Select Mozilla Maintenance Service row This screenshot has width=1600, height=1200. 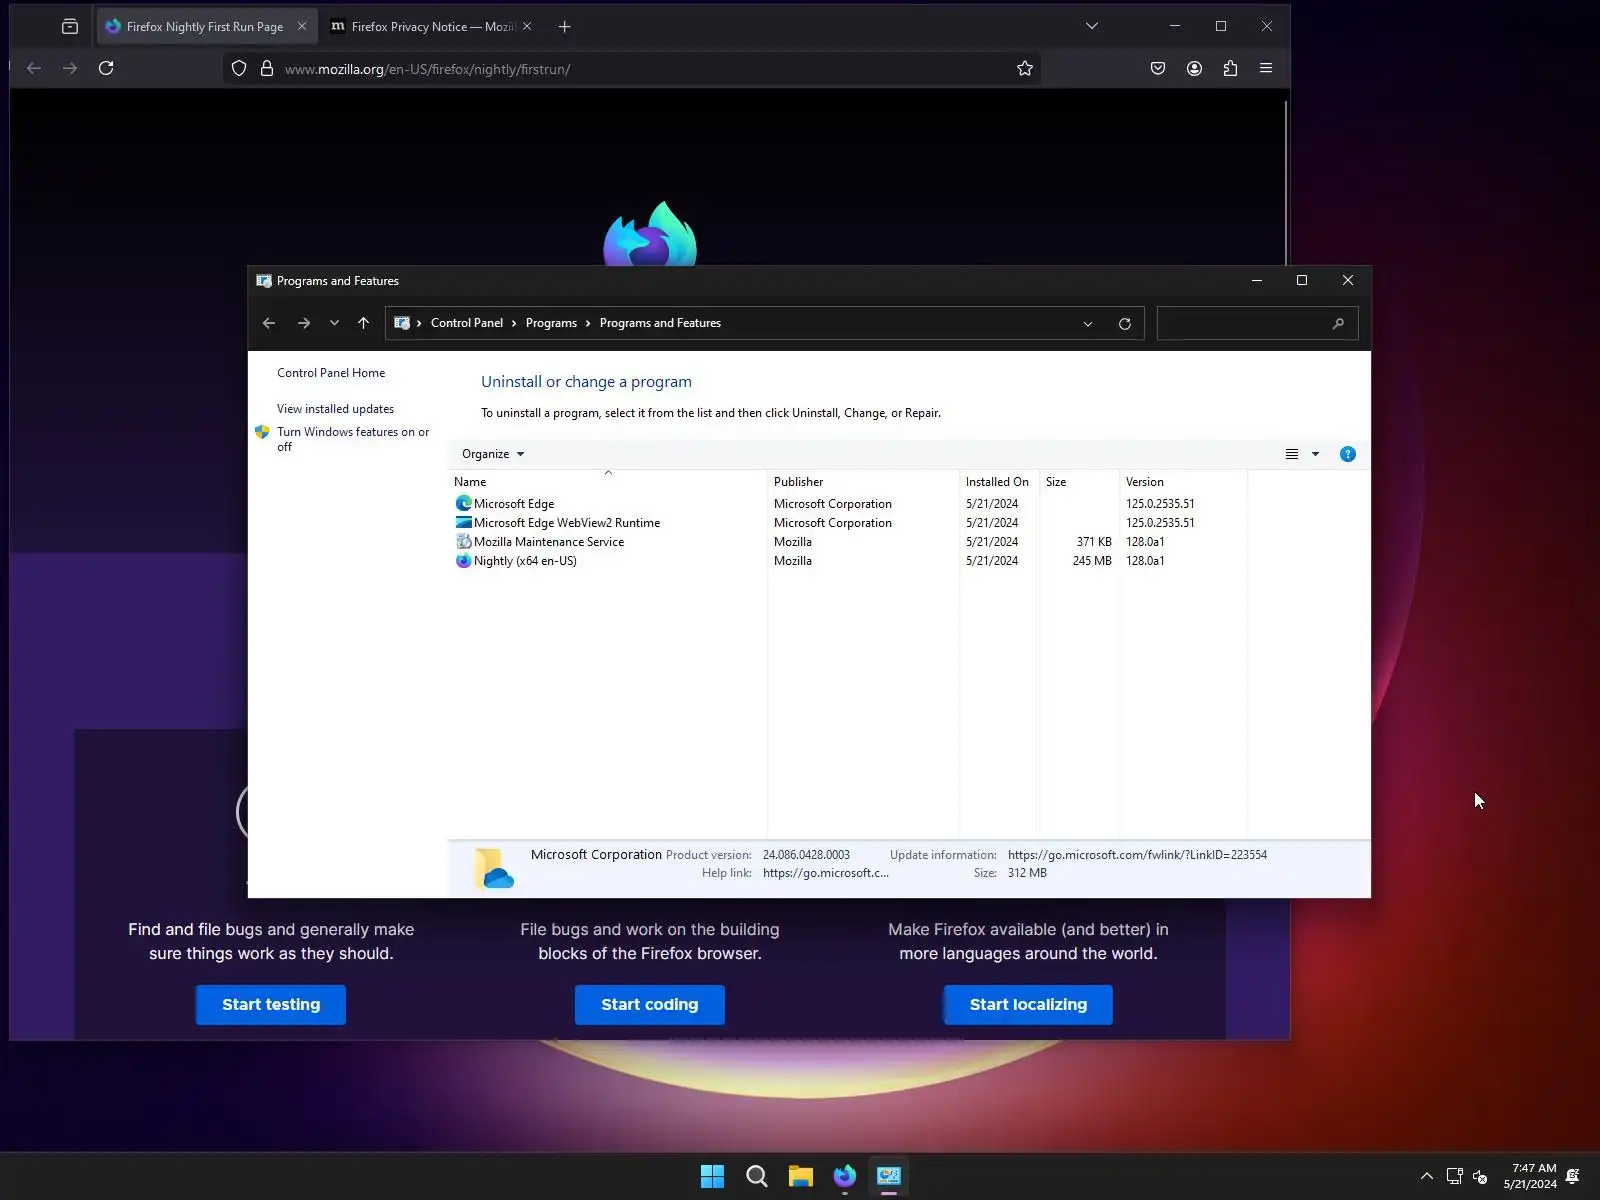[850, 542]
